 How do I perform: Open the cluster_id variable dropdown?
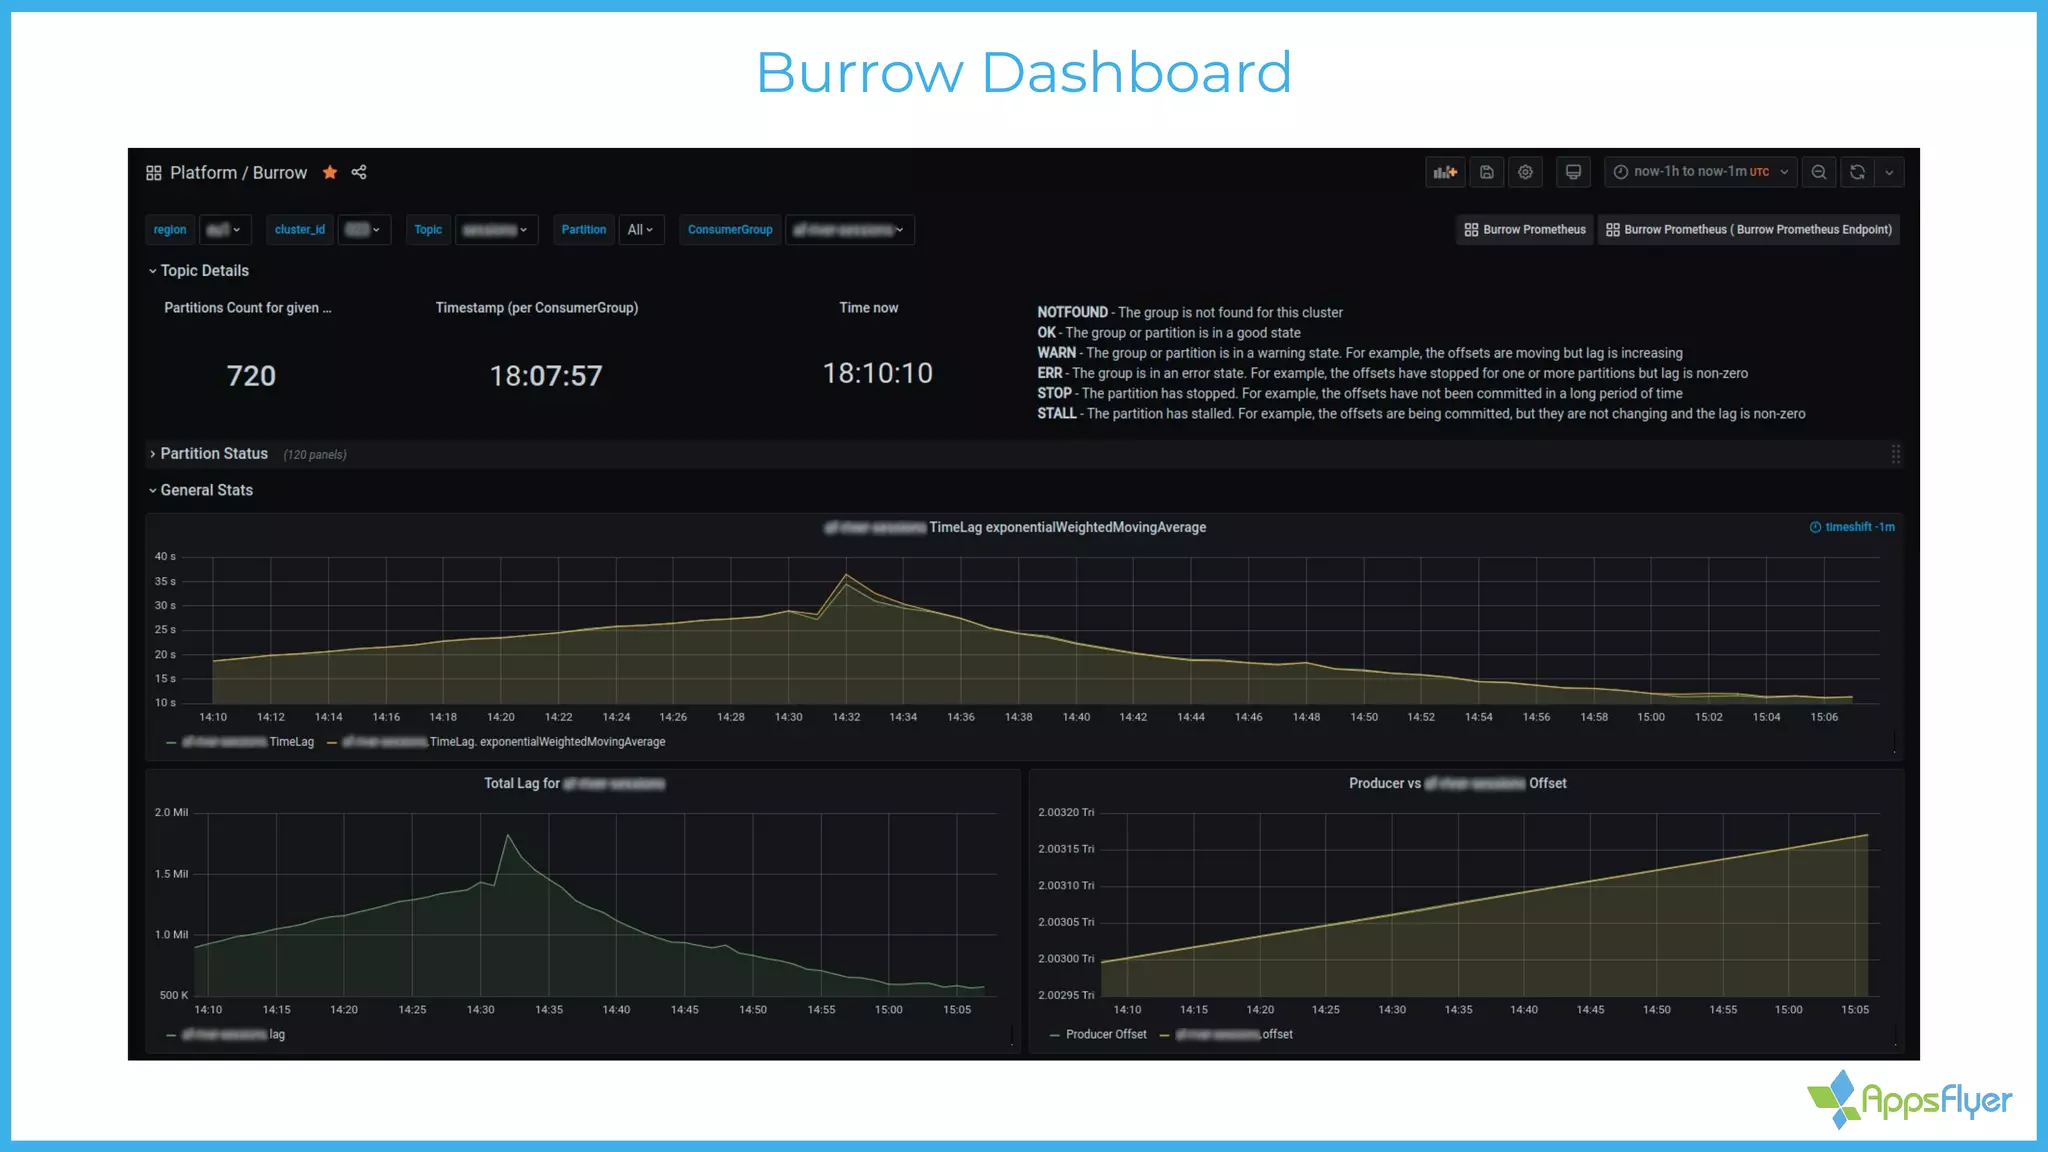tap(363, 230)
